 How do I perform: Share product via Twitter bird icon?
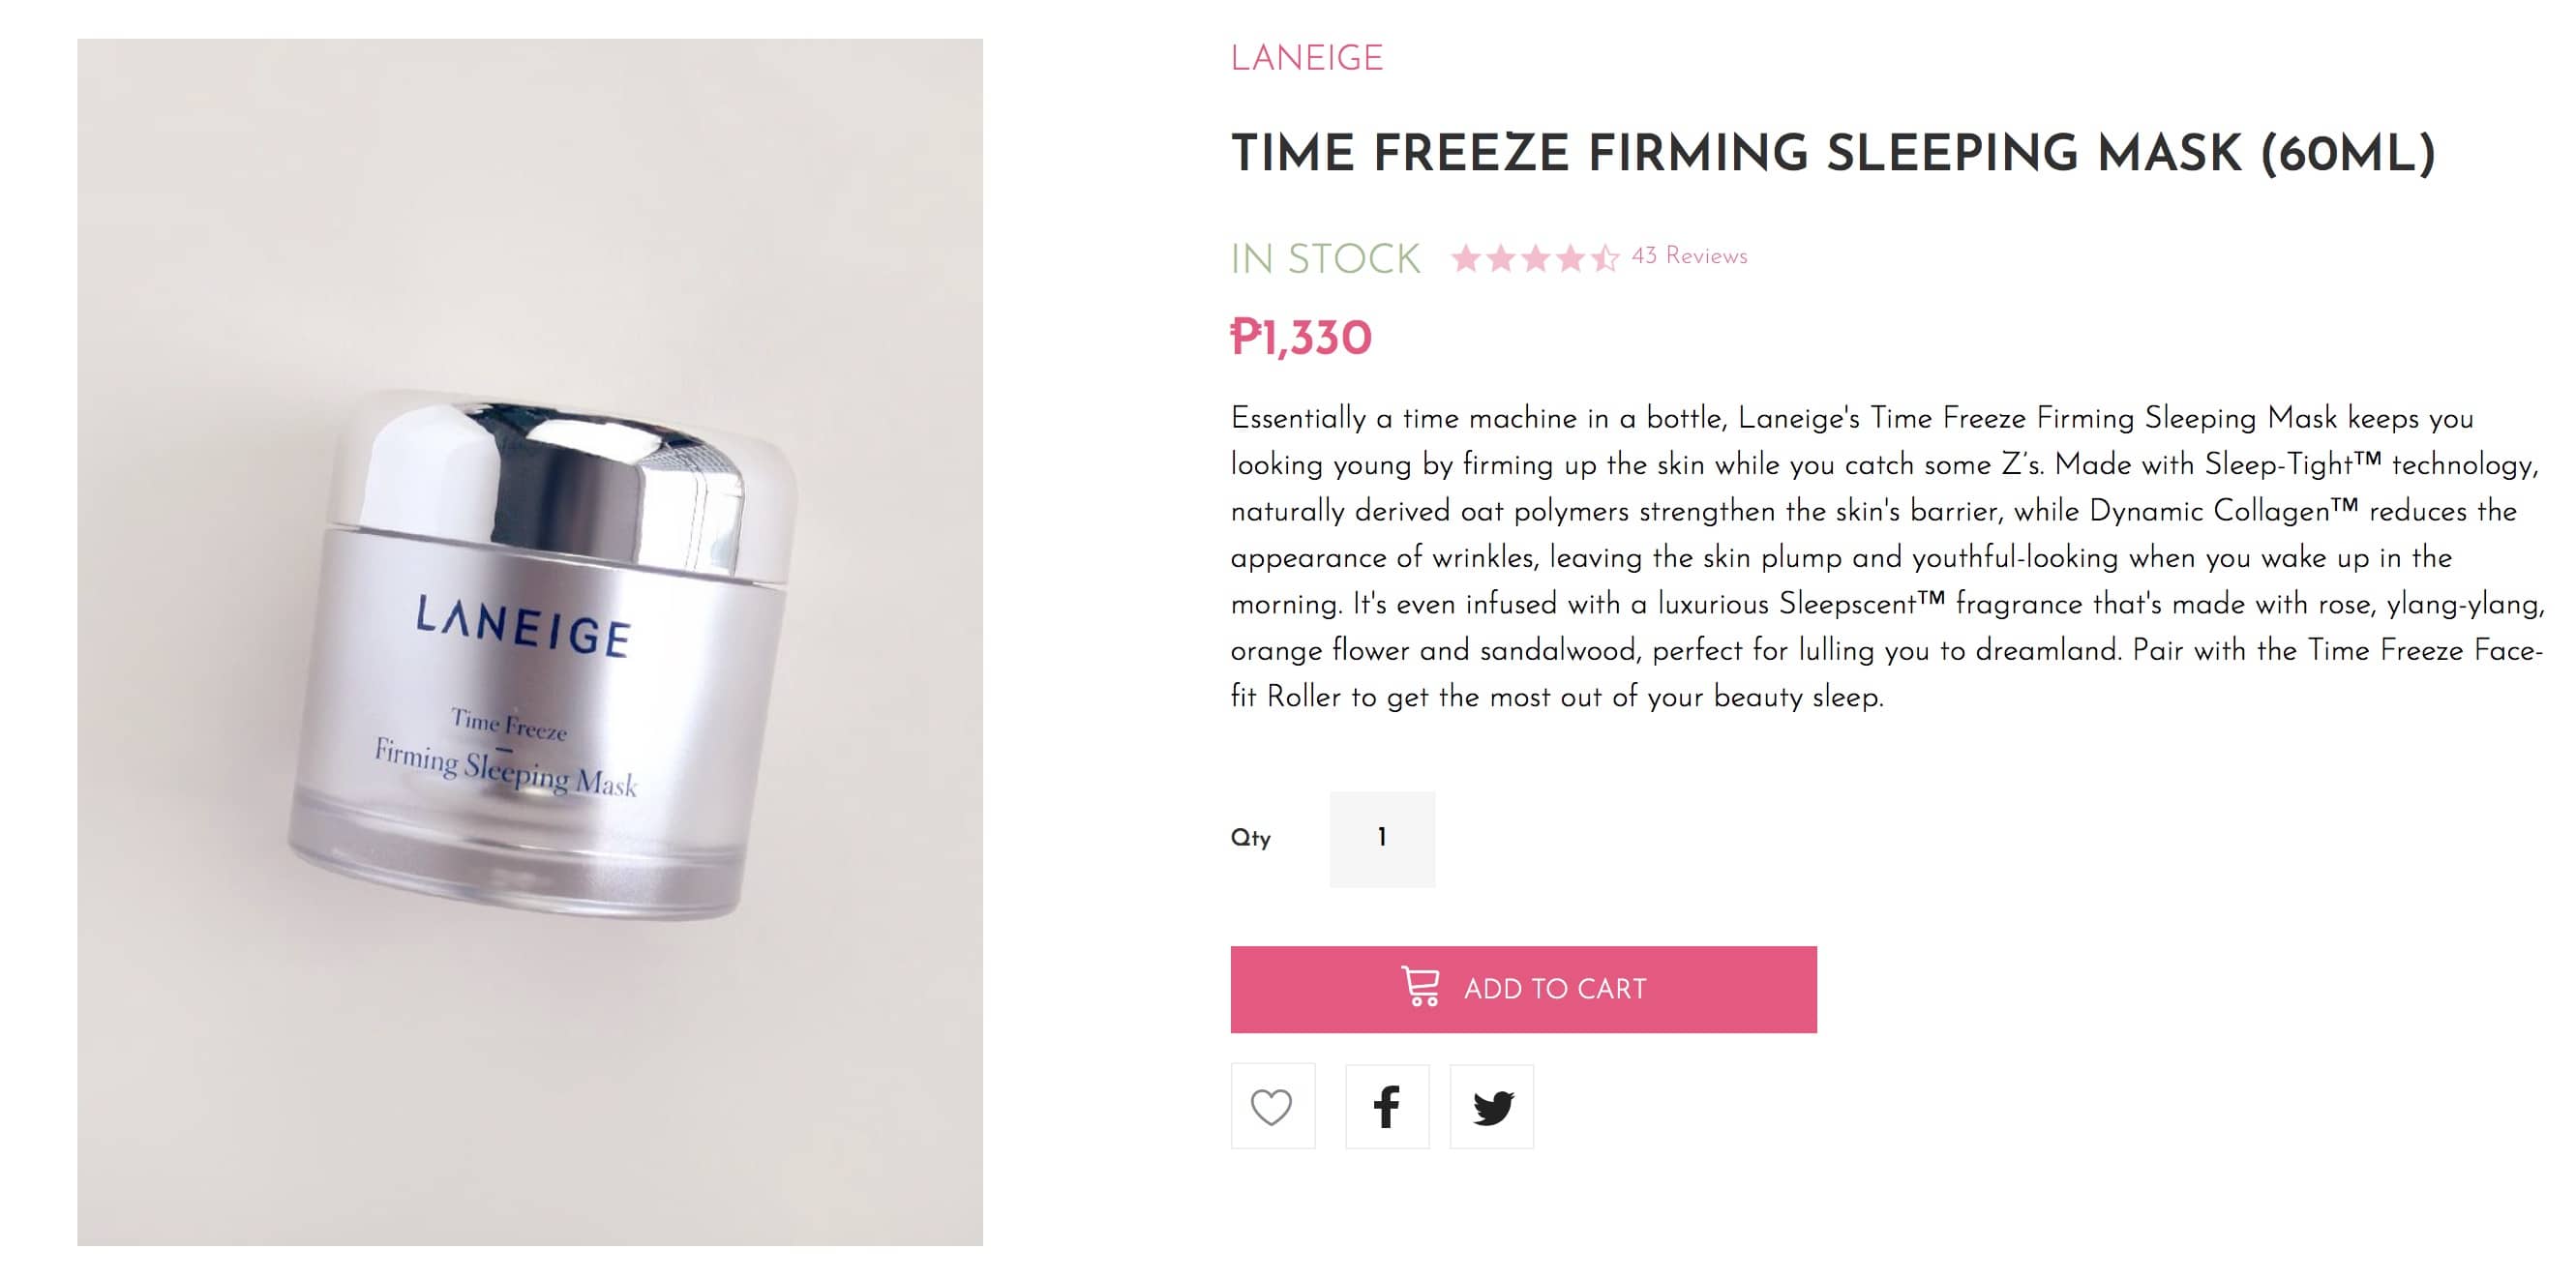tap(1491, 1106)
